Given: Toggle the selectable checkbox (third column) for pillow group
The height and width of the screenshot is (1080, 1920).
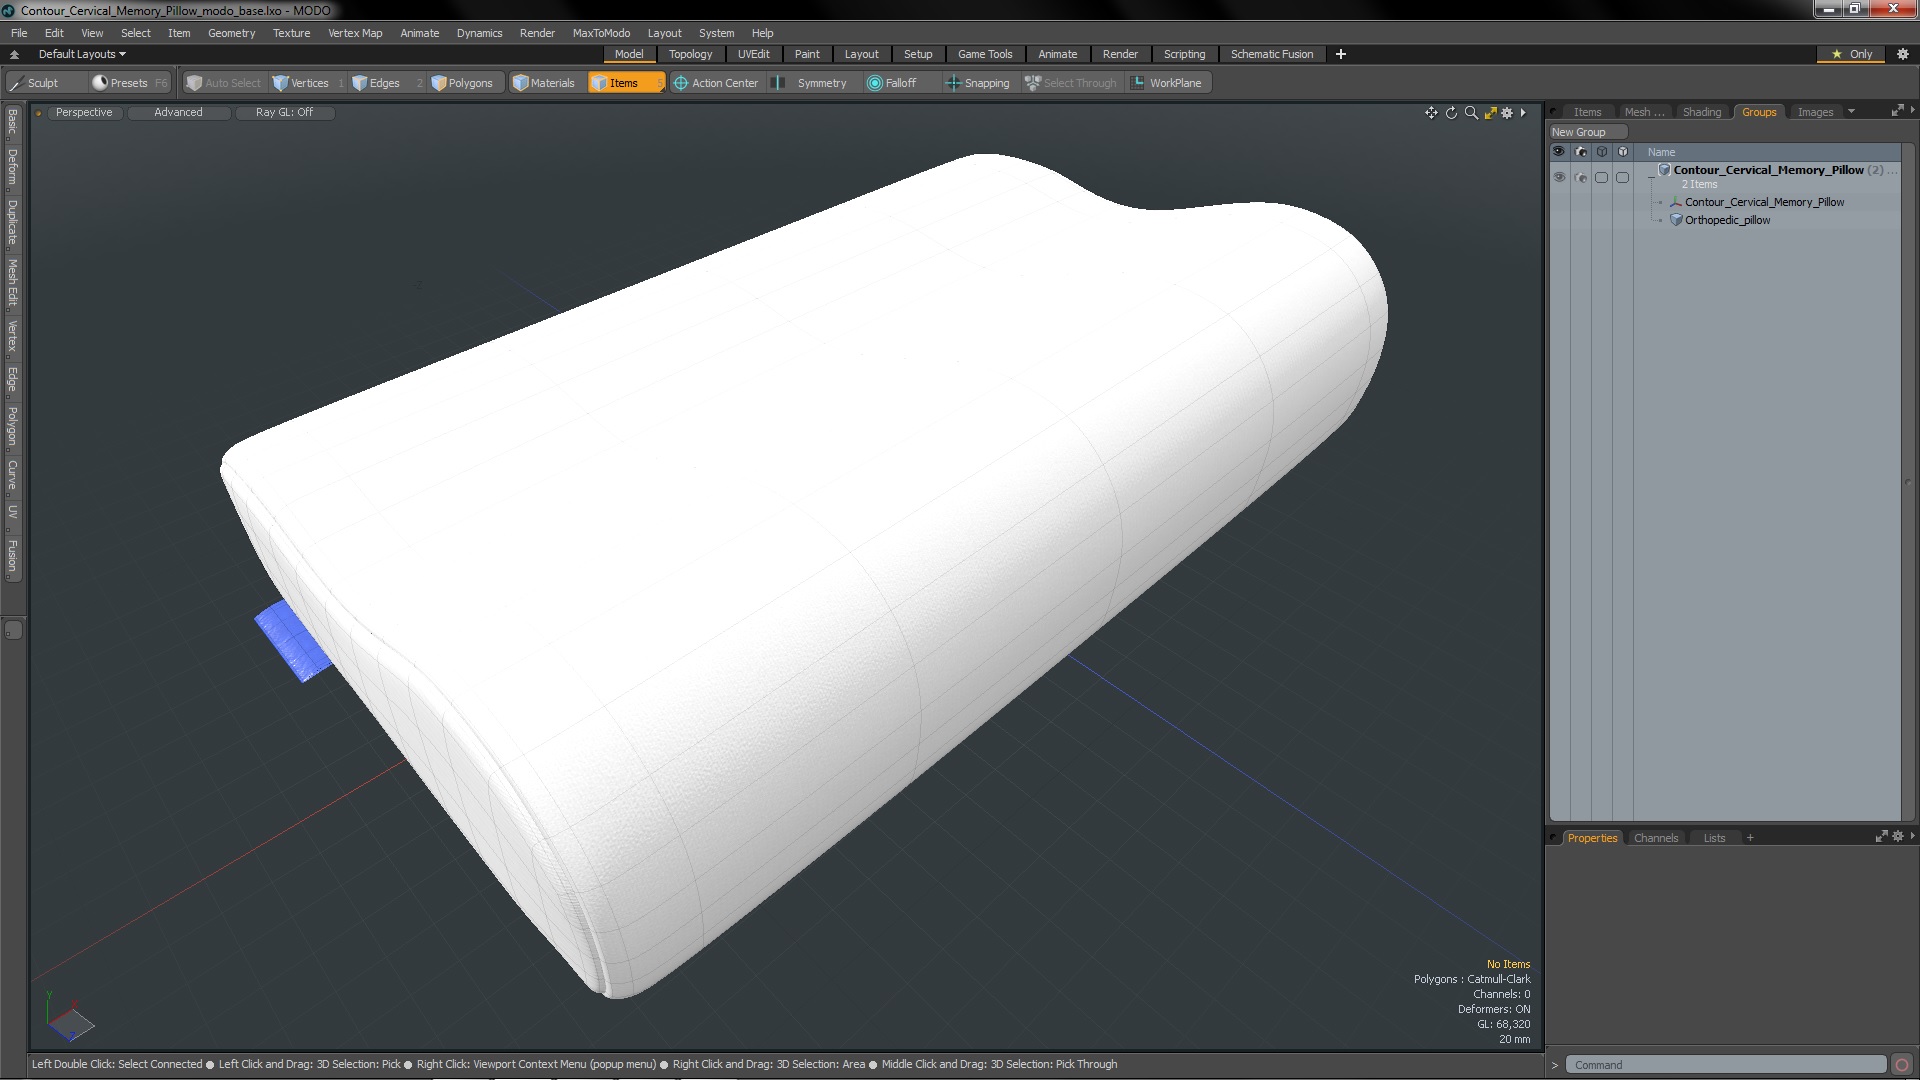Looking at the screenshot, I should coord(1601,177).
